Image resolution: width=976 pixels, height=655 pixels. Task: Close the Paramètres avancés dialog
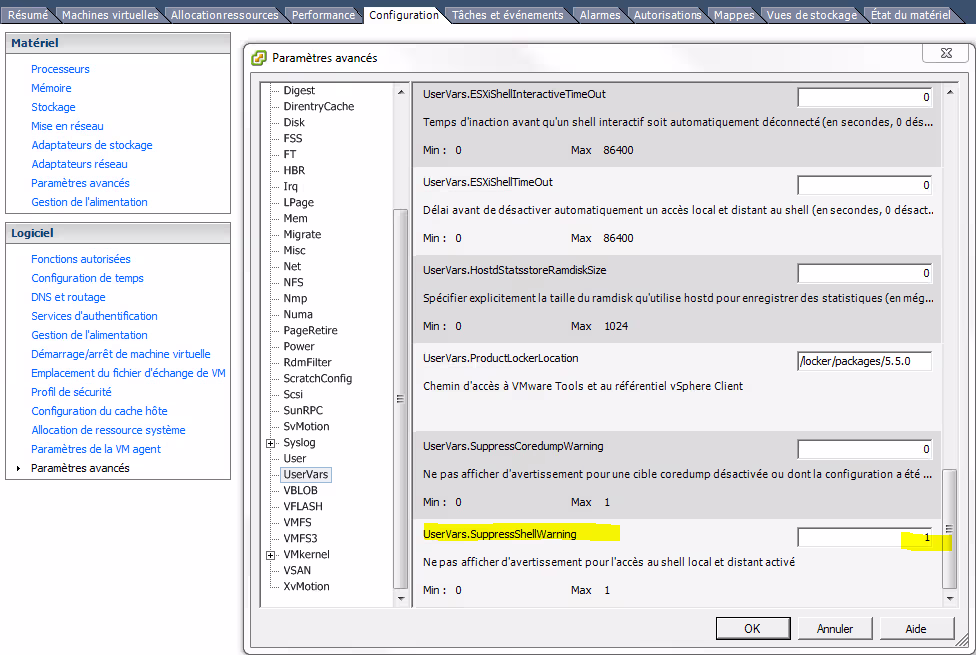point(945,53)
